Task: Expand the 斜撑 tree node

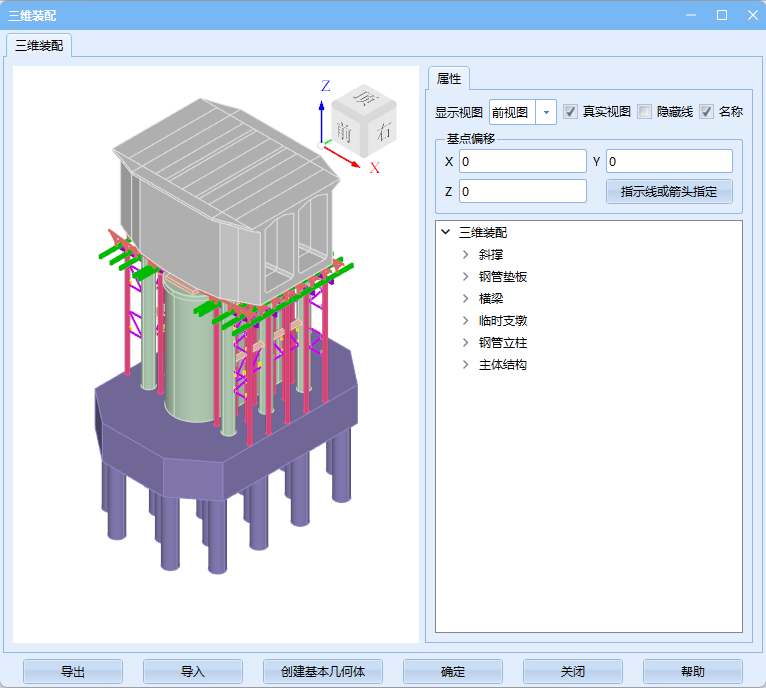Action: click(465, 255)
